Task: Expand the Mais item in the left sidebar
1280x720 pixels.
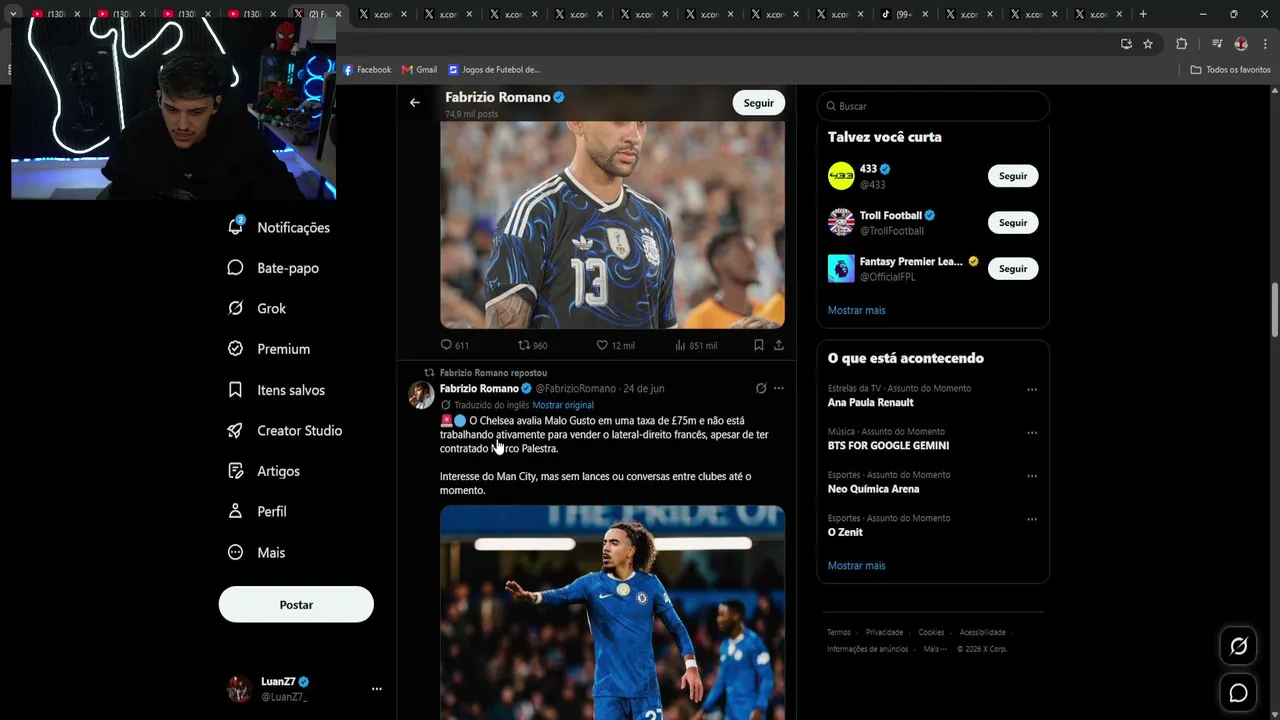Action: coord(256,552)
